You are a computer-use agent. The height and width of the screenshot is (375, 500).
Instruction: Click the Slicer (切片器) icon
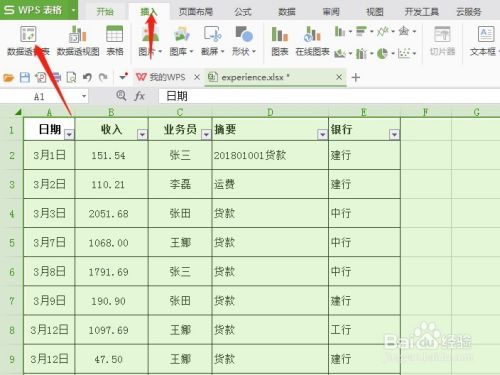[442, 34]
